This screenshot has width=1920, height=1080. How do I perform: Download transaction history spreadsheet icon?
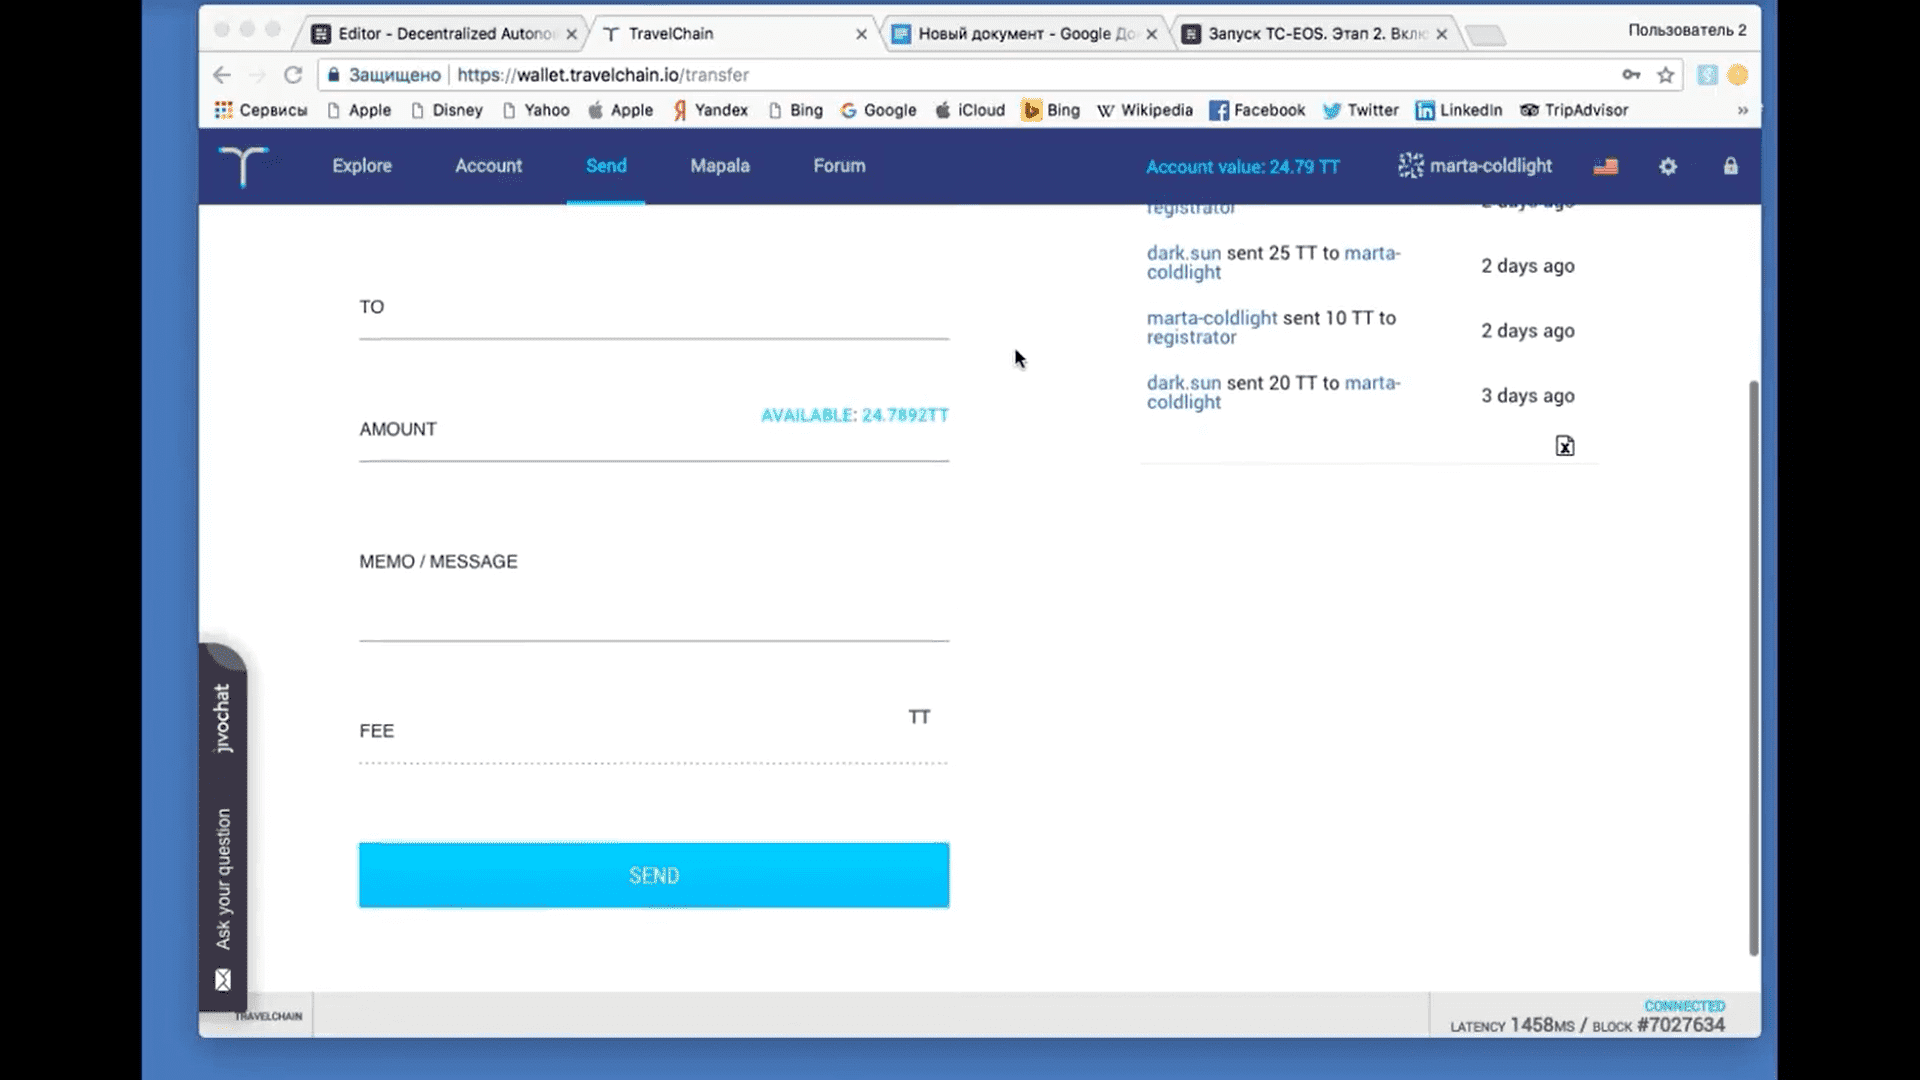[x=1565, y=446]
